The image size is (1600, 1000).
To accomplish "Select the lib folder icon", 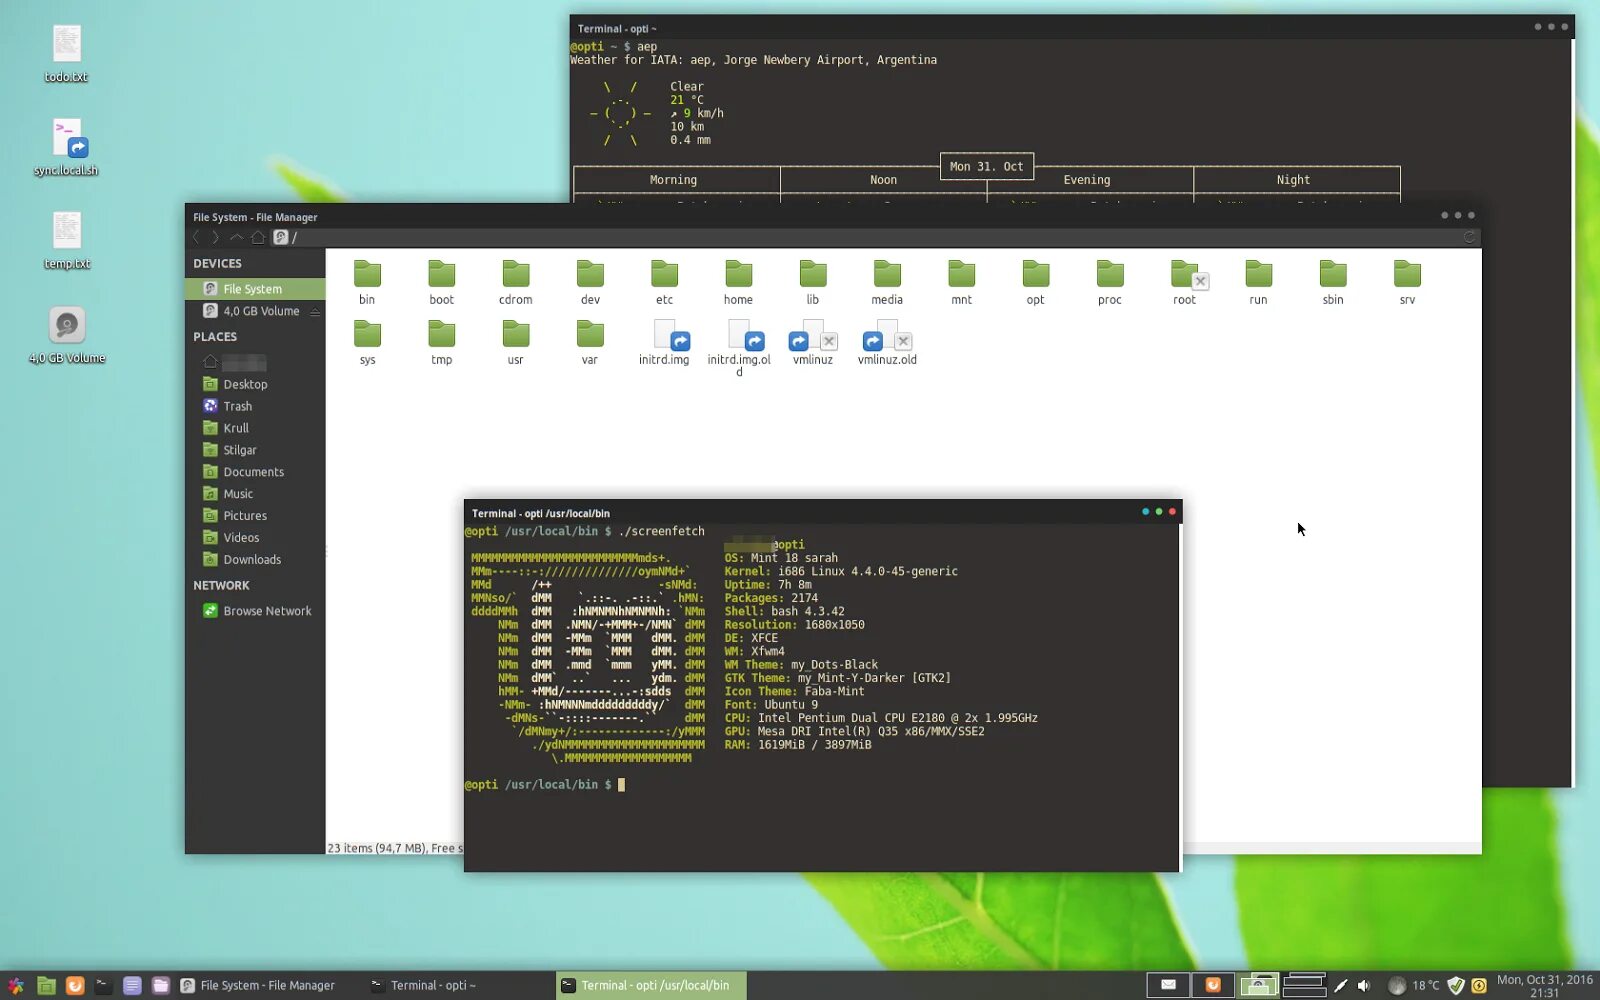I will pos(813,274).
